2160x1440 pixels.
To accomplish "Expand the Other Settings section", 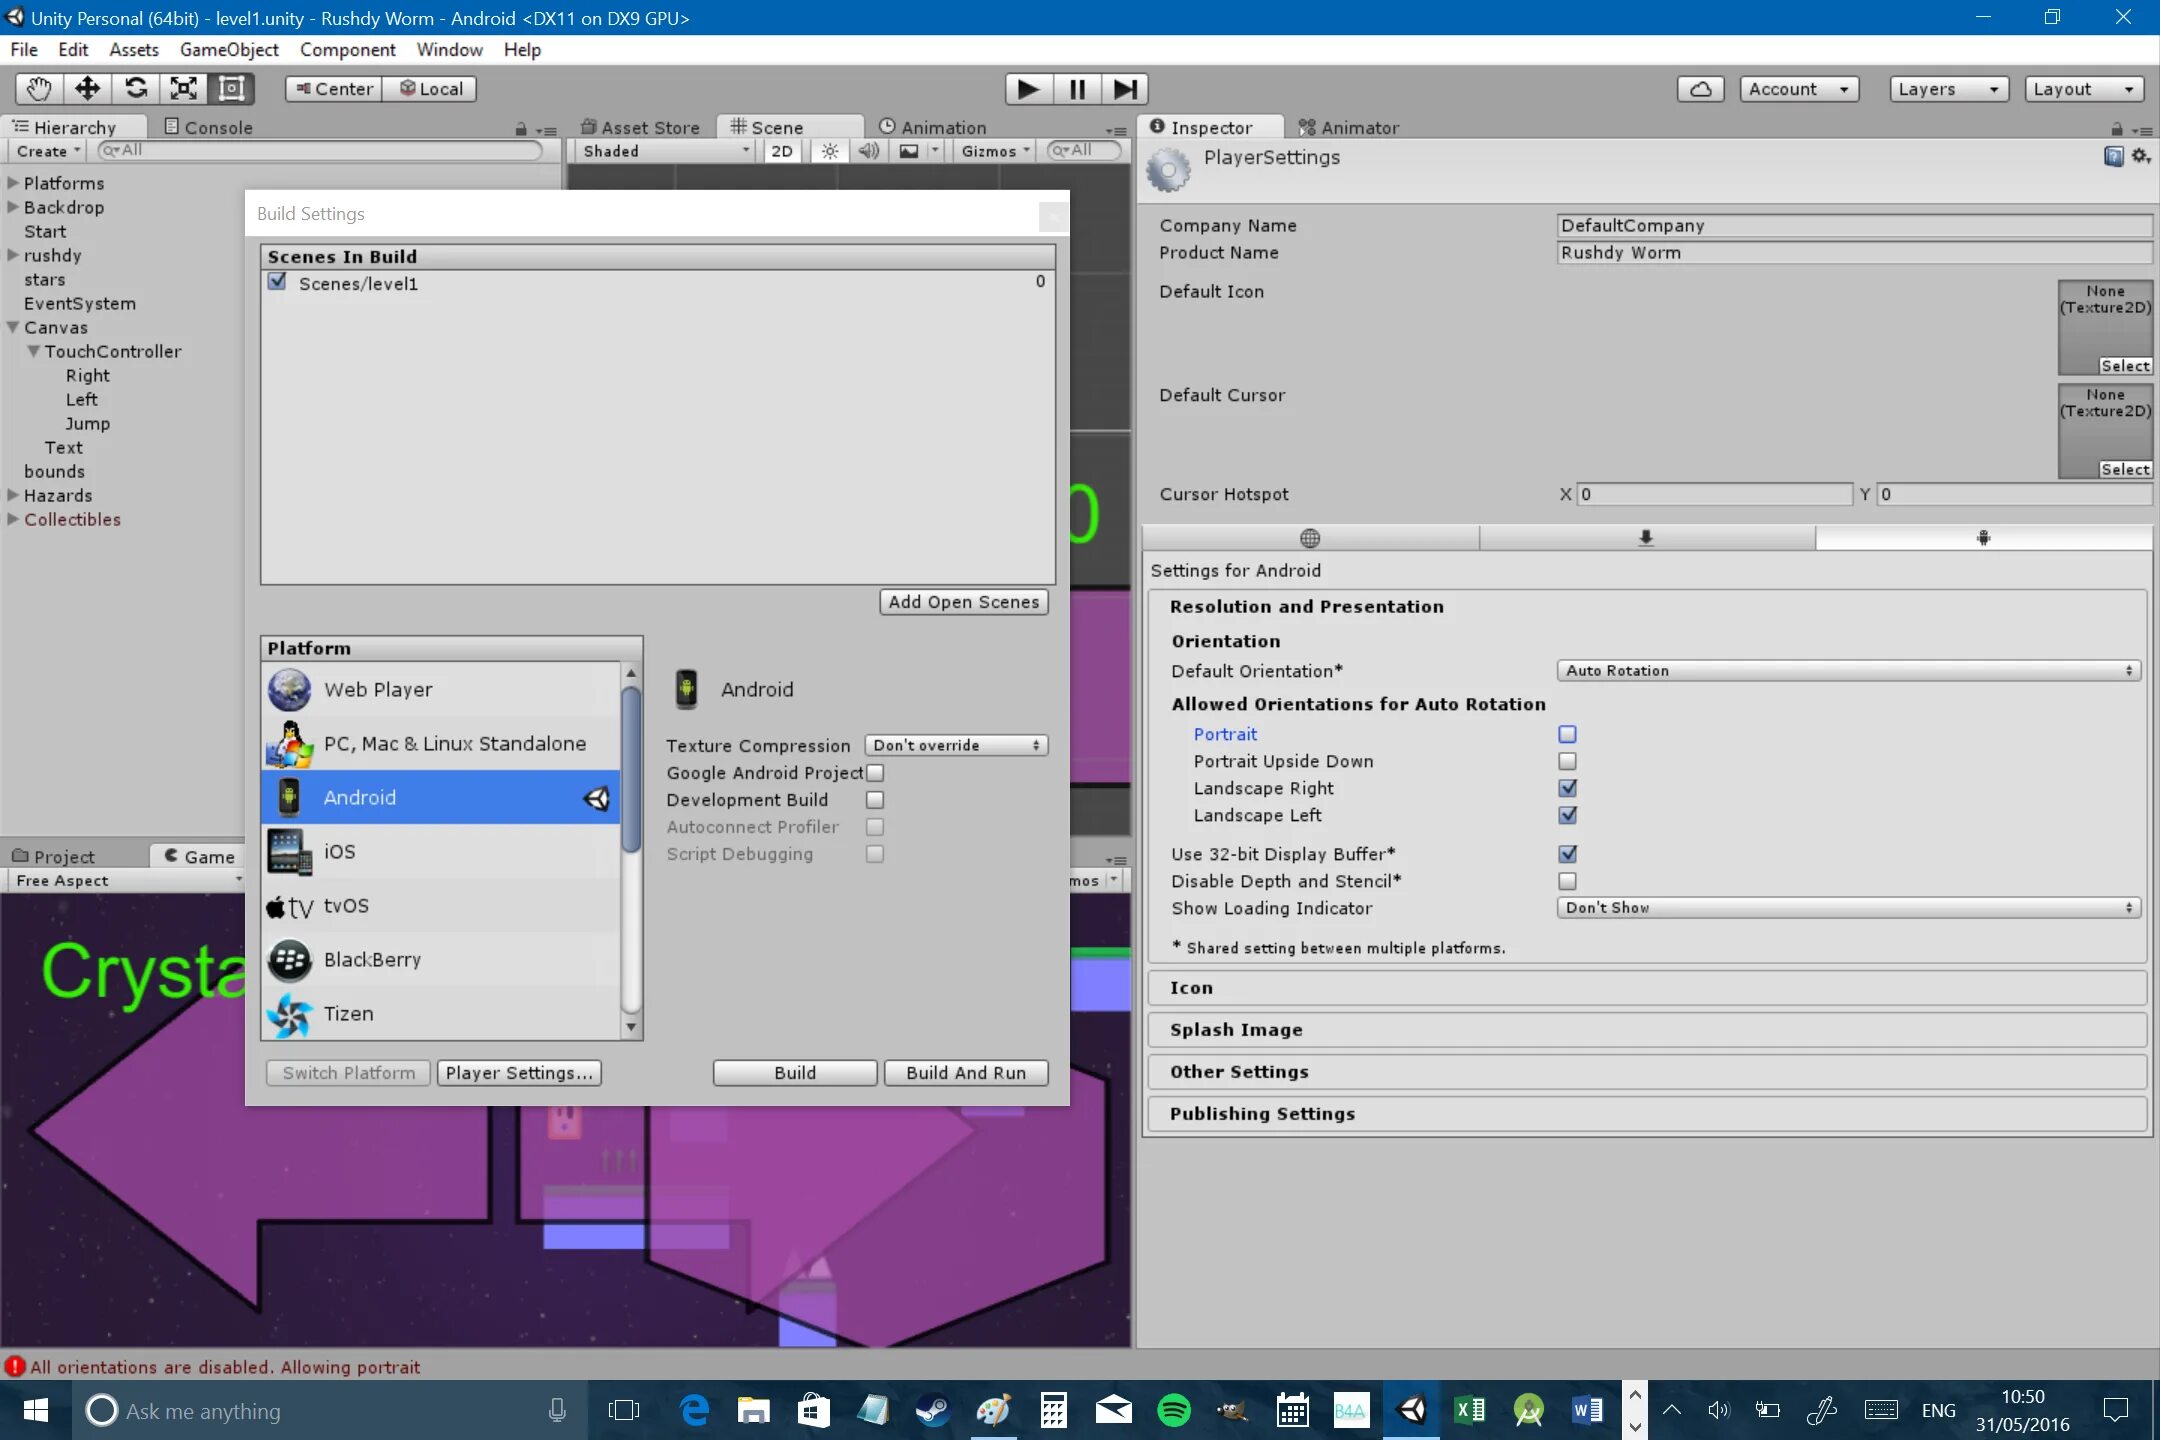I will pyautogui.click(x=1239, y=1072).
